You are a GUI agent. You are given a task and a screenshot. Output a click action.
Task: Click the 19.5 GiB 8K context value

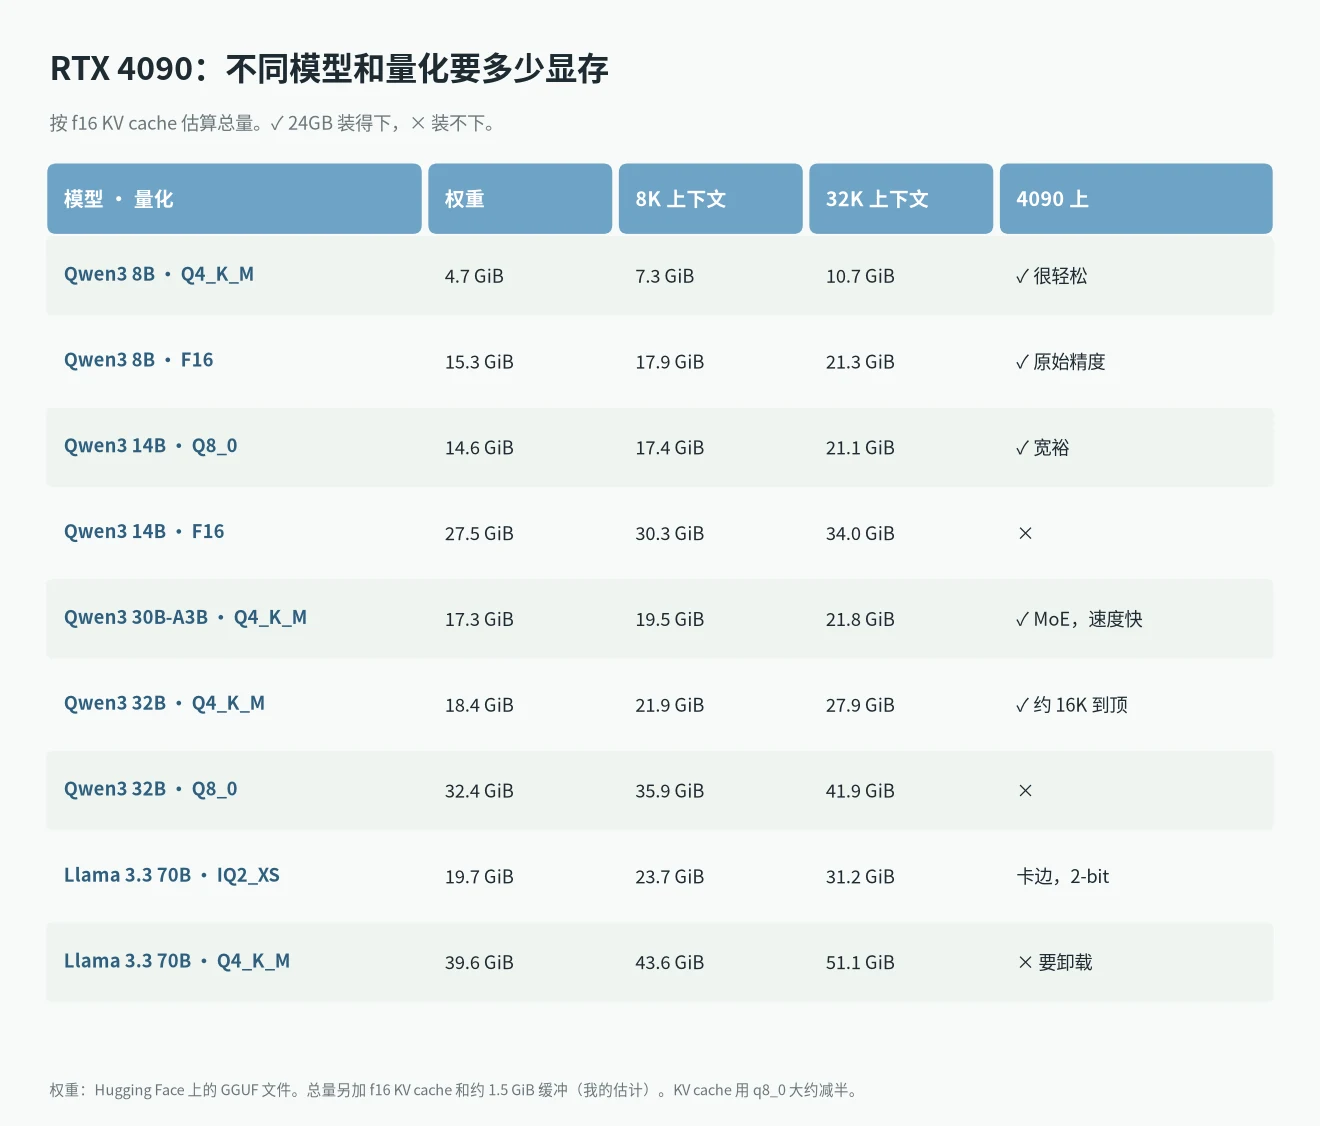pos(670,620)
